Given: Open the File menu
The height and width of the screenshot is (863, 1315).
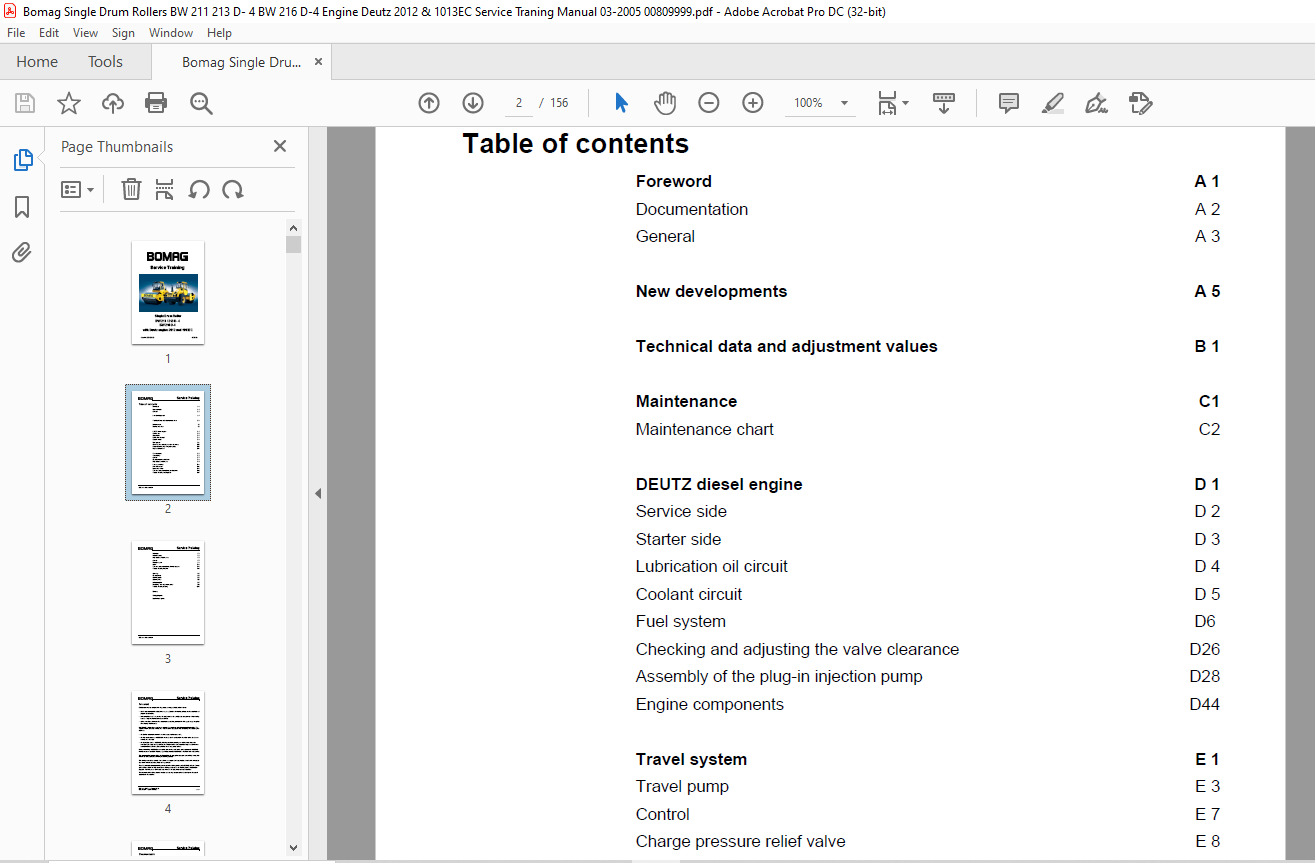Looking at the screenshot, I should pyautogui.click(x=16, y=33).
